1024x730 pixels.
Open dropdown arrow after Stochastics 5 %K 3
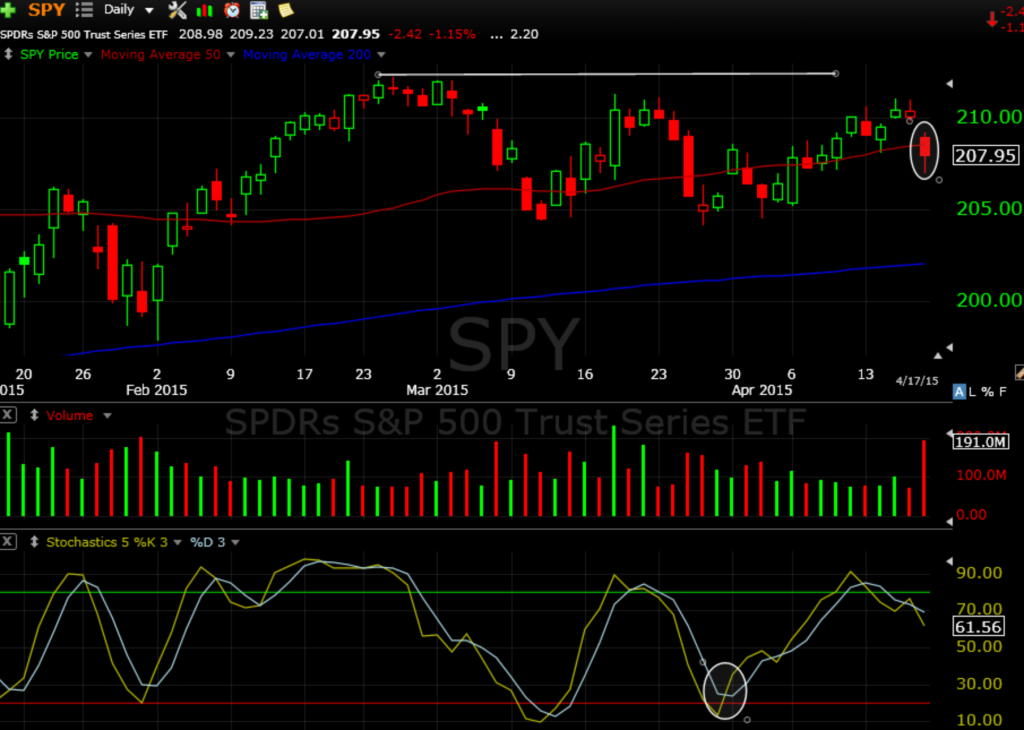pos(177,543)
